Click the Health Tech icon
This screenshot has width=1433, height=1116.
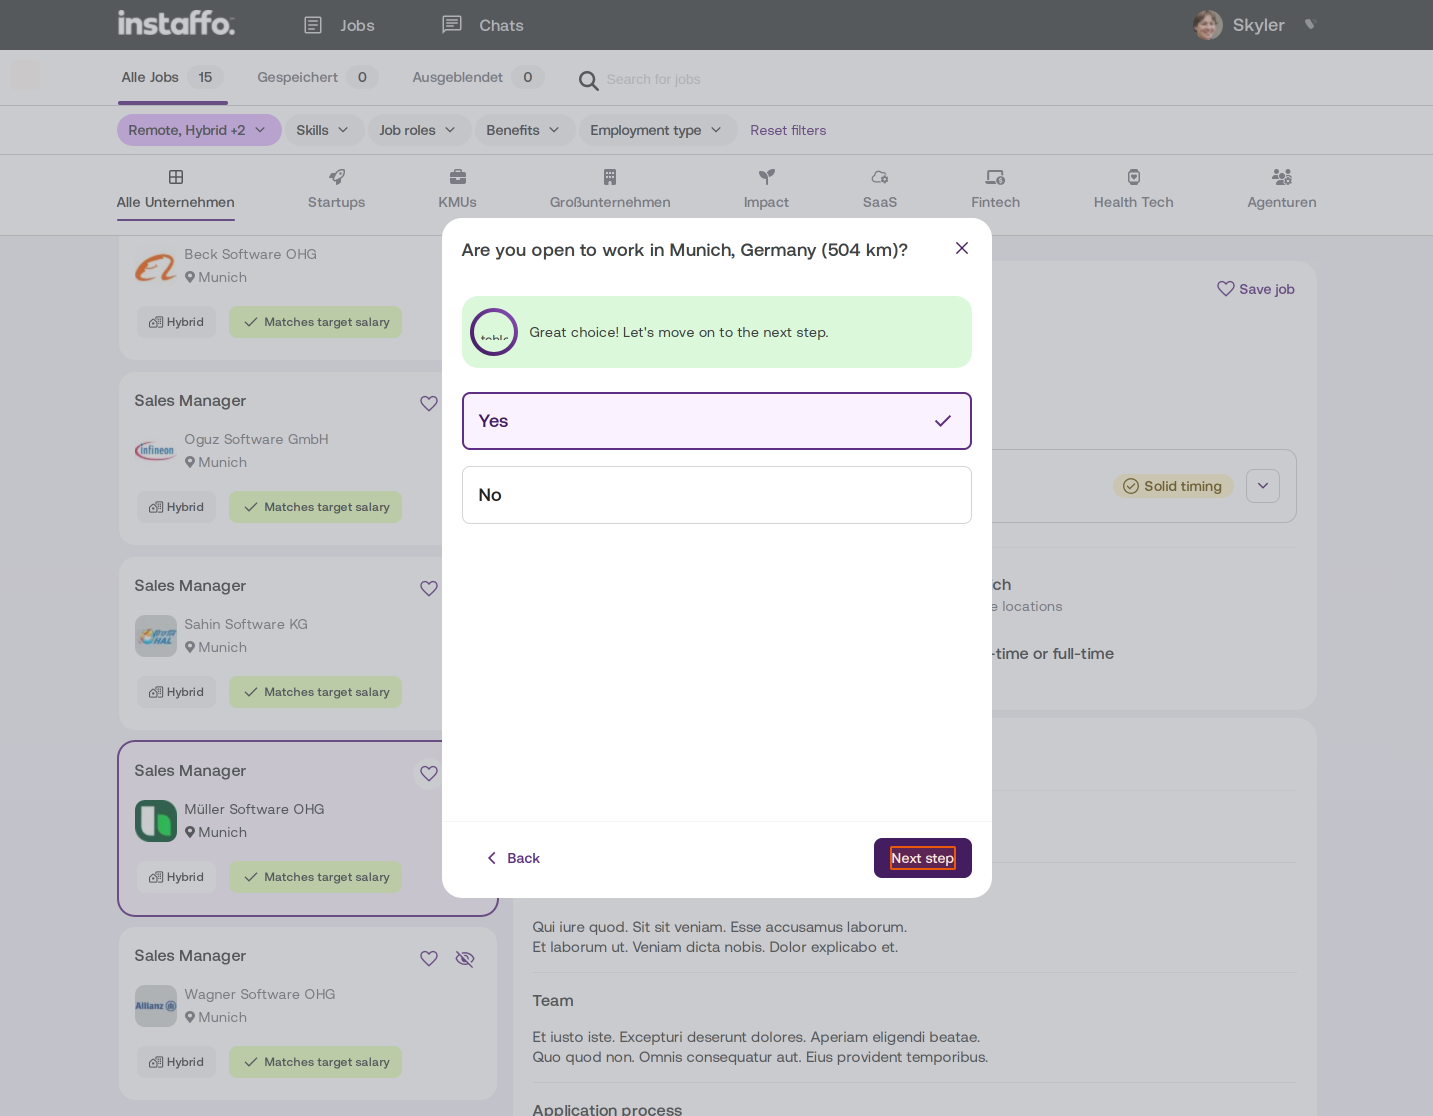pos(1134,177)
